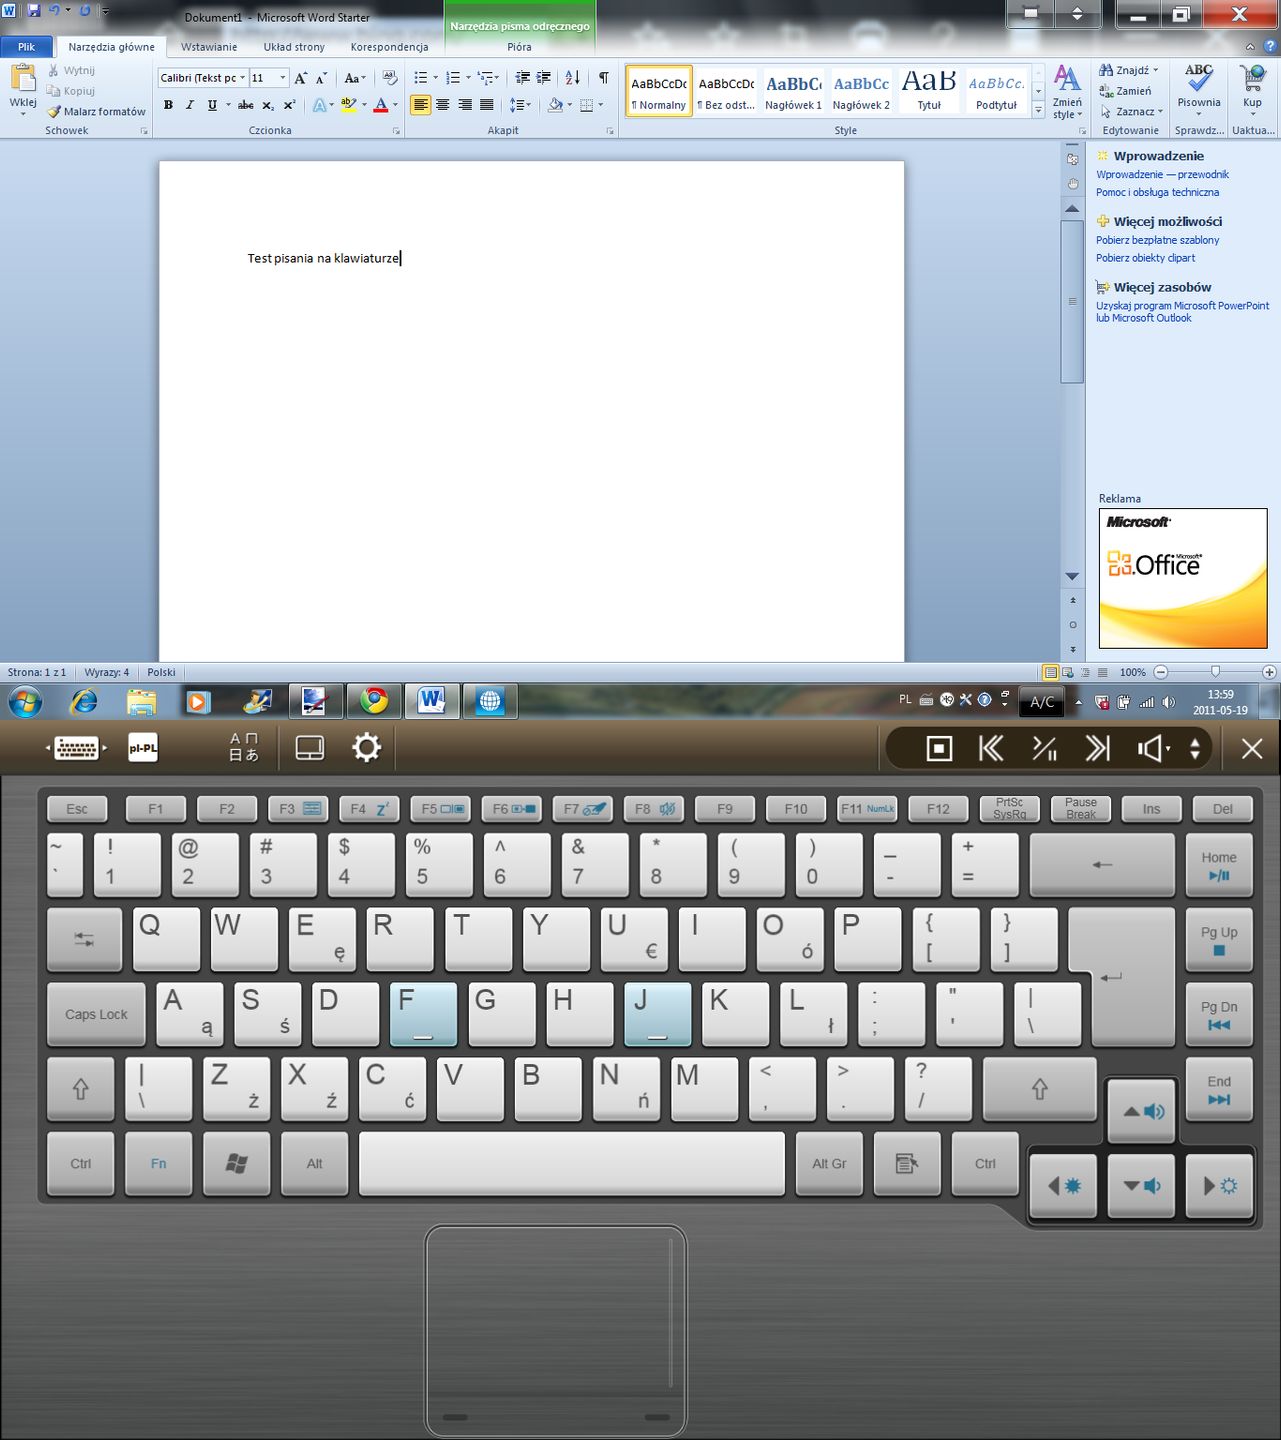Toggle strikethrough text formatting
The width and height of the screenshot is (1281, 1440).
(245, 105)
